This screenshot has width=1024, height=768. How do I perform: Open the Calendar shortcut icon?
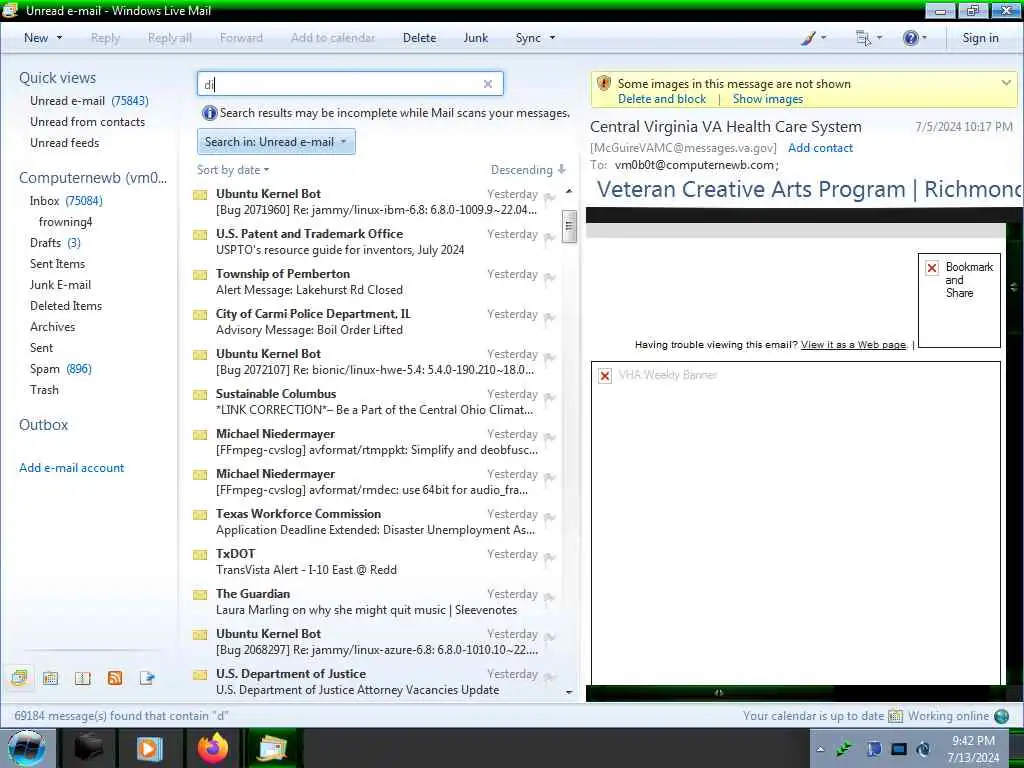(x=50, y=678)
